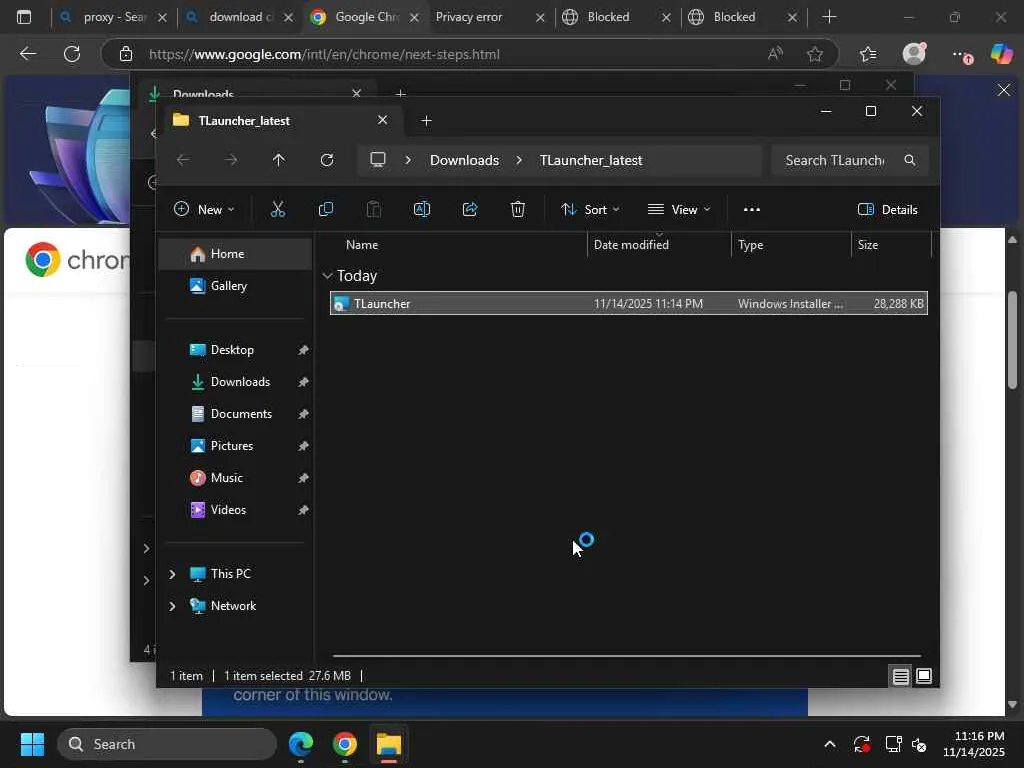Go up one folder level arrow
This screenshot has width=1024, height=768.
(279, 160)
